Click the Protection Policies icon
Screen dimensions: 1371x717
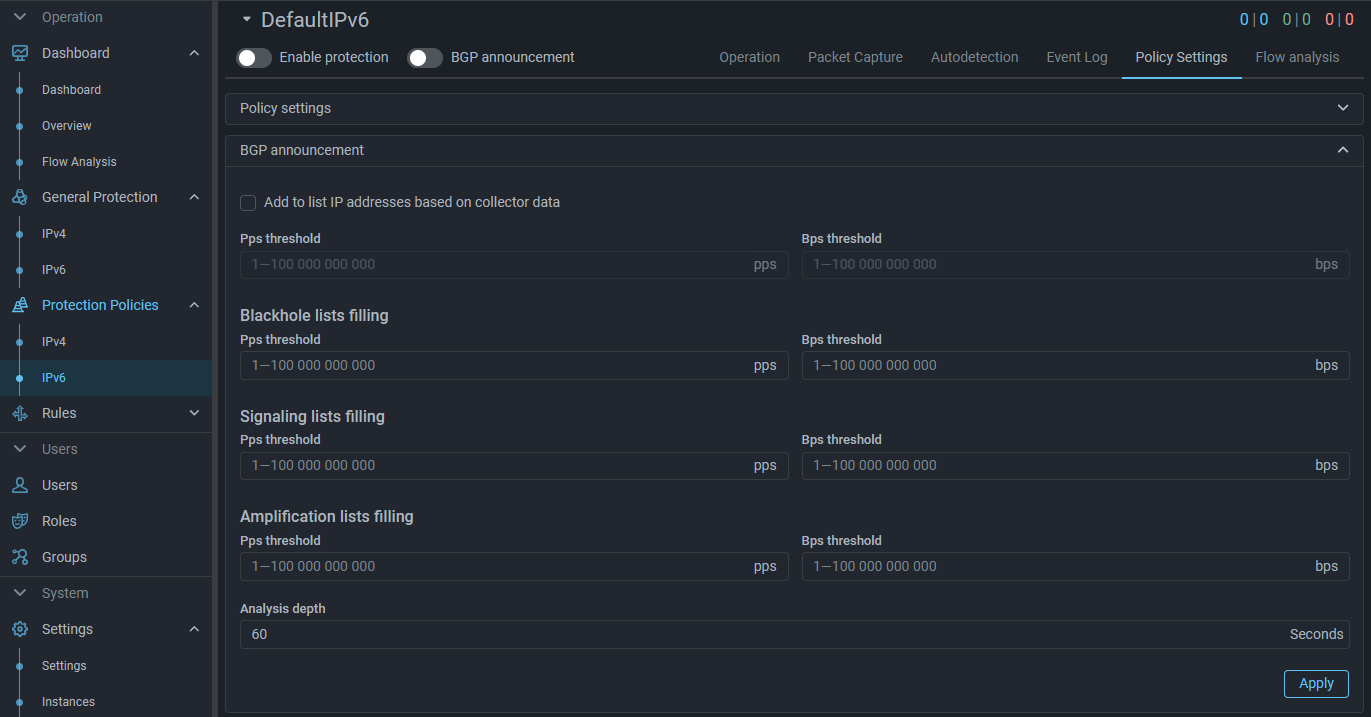click(20, 305)
